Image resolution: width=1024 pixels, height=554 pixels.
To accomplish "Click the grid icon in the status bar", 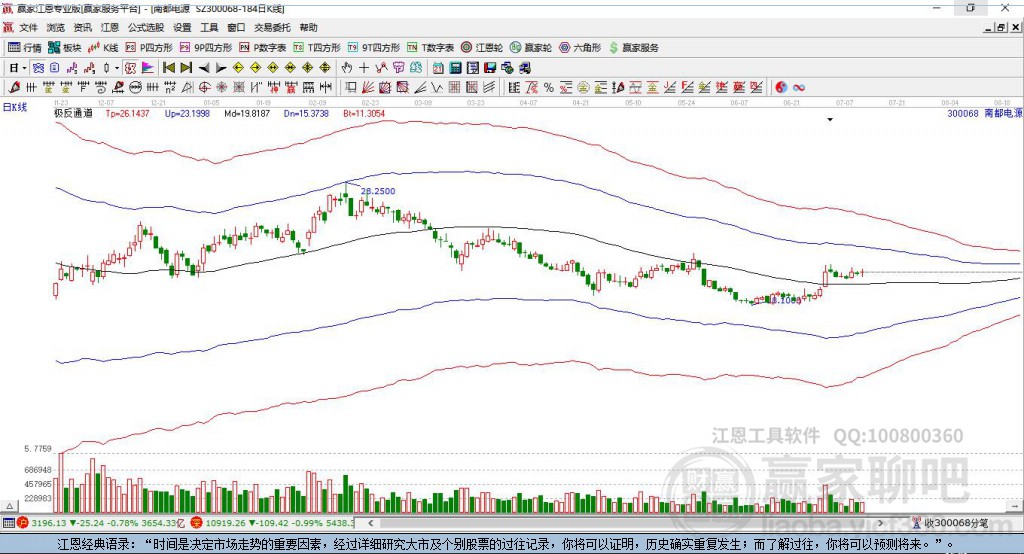I will 8,523.
